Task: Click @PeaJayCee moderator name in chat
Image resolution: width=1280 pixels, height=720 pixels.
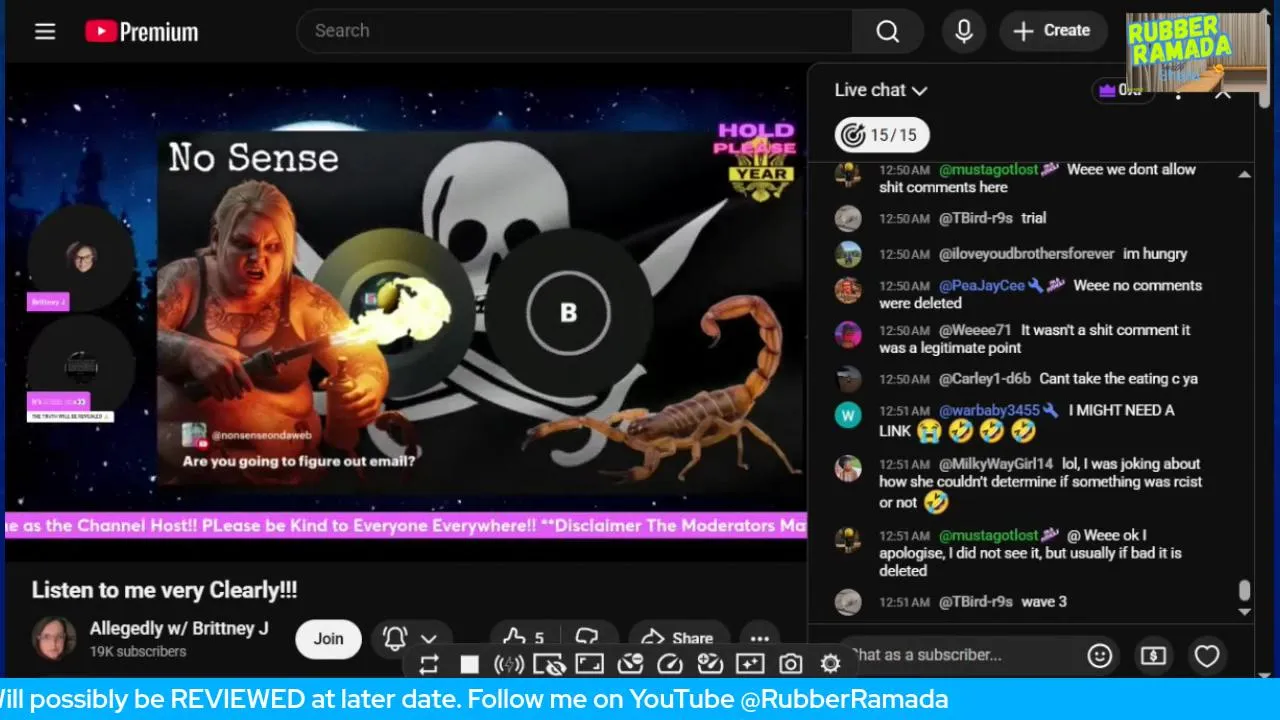Action: click(982, 286)
